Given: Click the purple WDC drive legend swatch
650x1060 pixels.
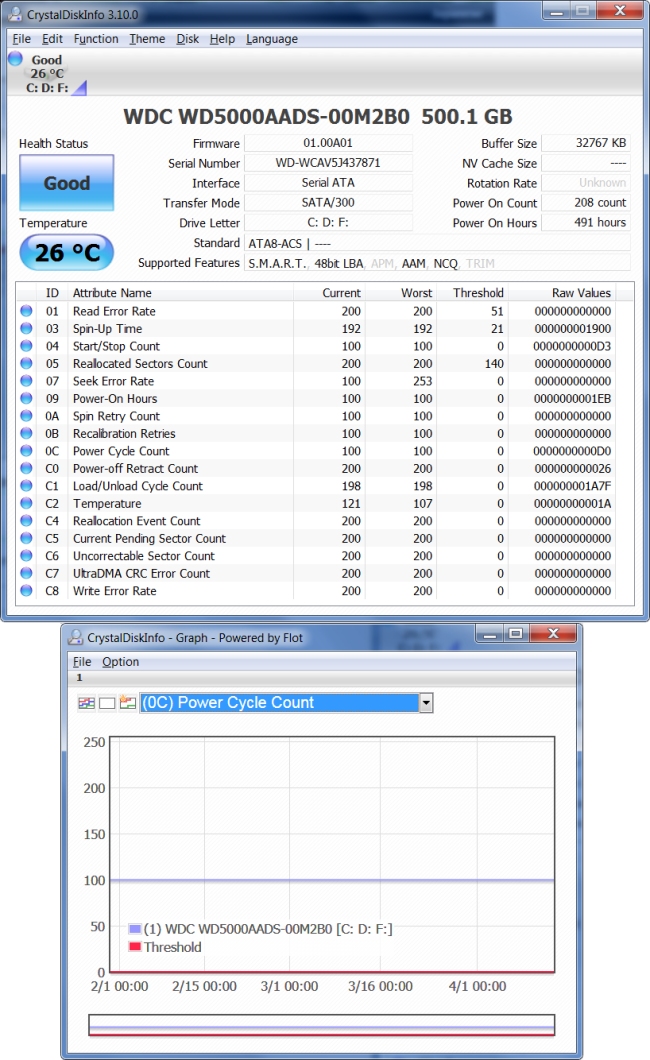Looking at the screenshot, I should pyautogui.click(x=135, y=929).
